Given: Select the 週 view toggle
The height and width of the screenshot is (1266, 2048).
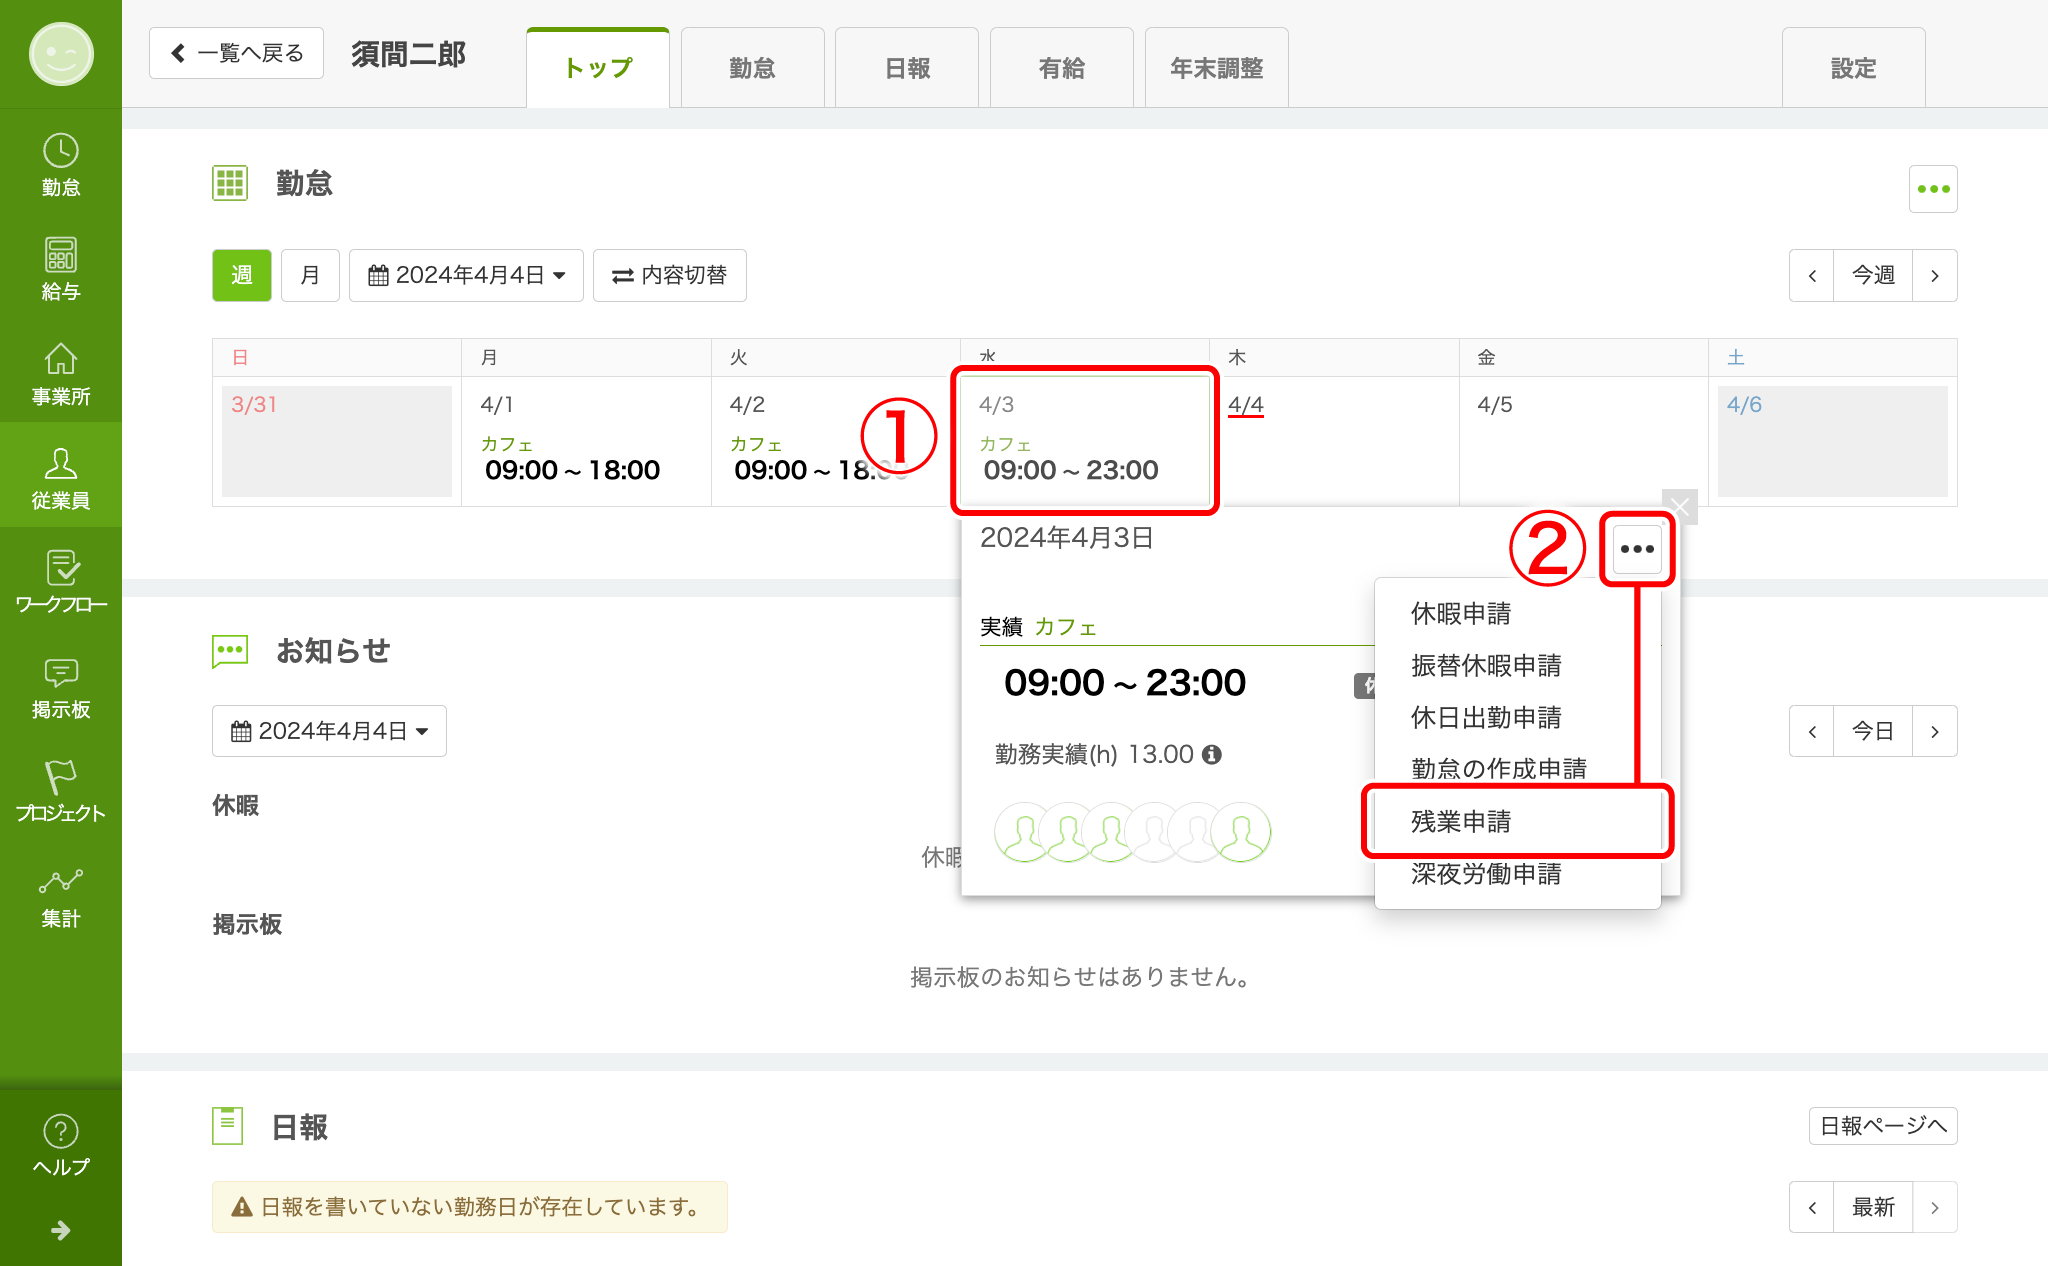Looking at the screenshot, I should tap(242, 275).
